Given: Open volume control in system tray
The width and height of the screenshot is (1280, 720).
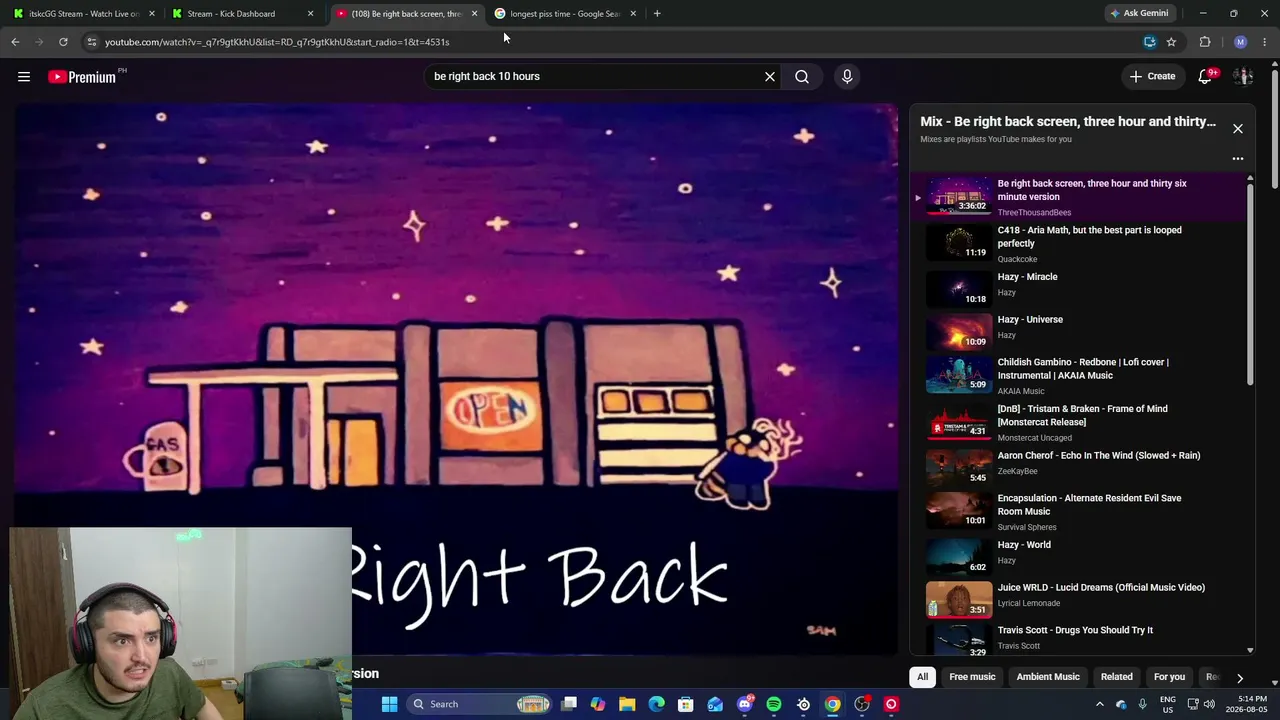Looking at the screenshot, I should click(x=1209, y=704).
